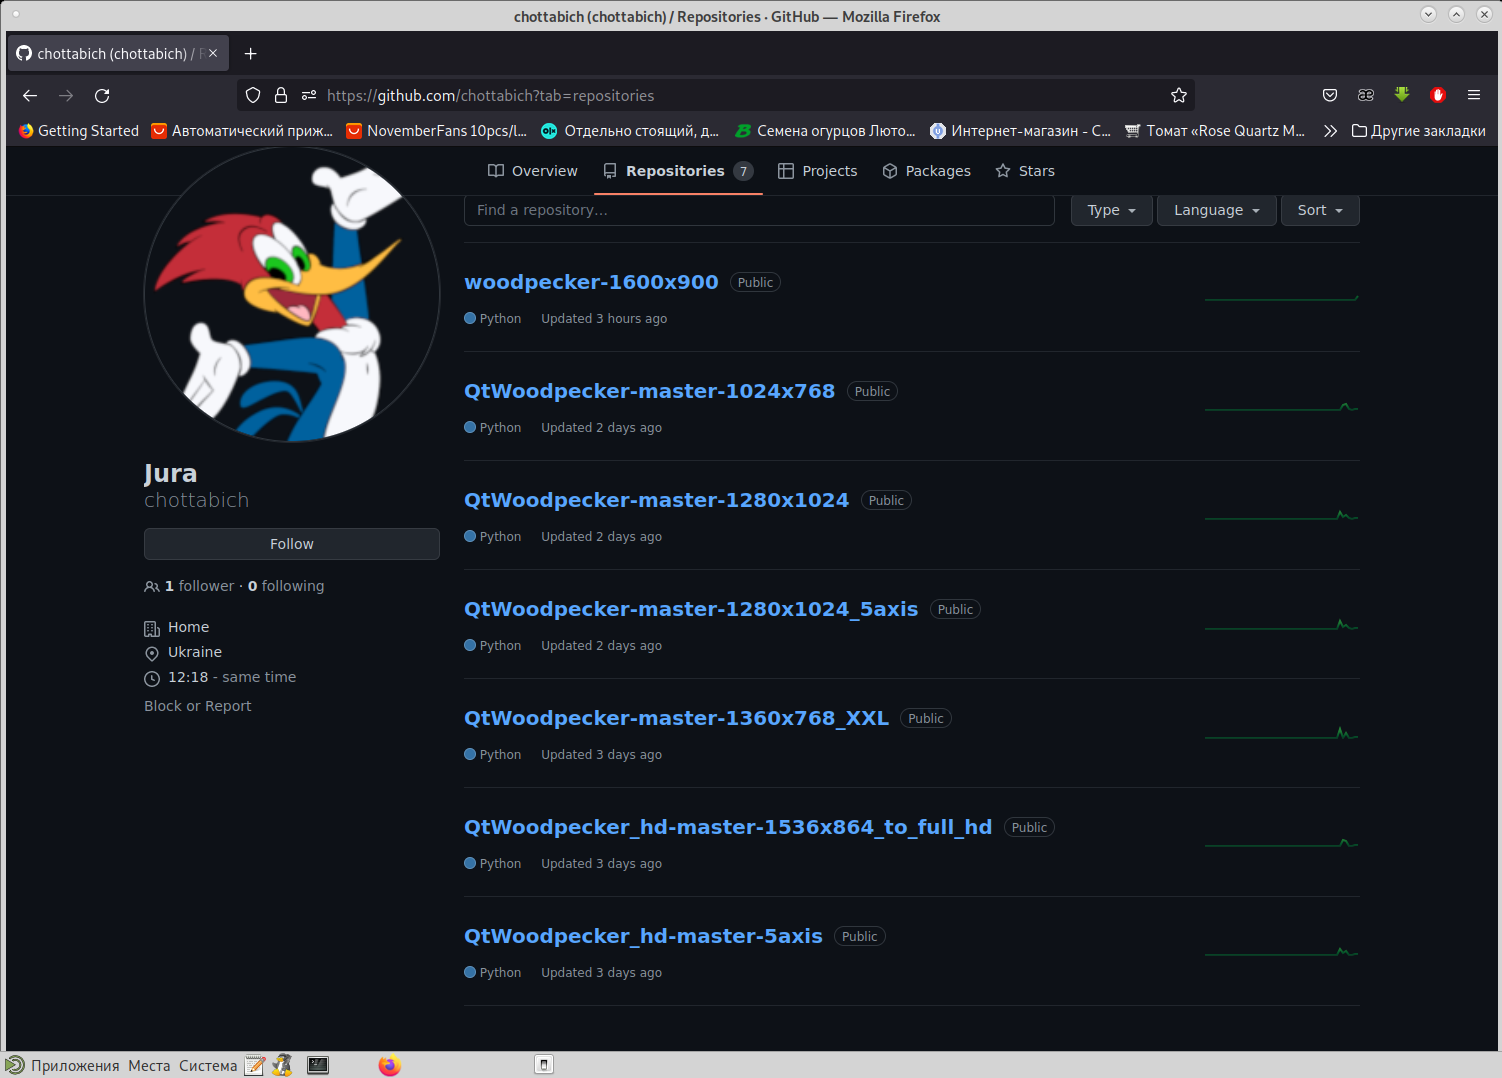Open QtWoodpecker-master-1360x768_XXL repository

coord(676,718)
